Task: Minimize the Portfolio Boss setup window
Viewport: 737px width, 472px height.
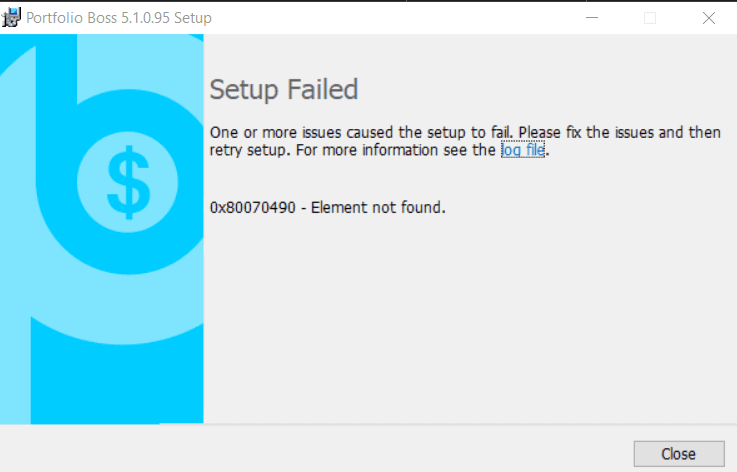Action: (590, 18)
